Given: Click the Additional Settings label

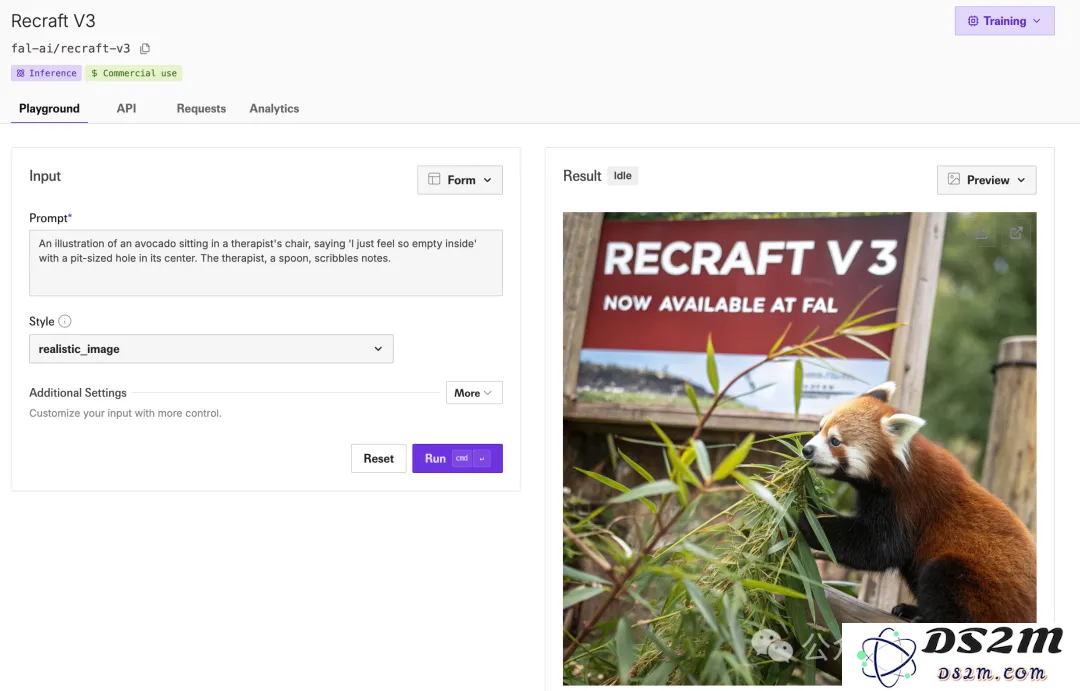Looking at the screenshot, I should coord(78,393).
